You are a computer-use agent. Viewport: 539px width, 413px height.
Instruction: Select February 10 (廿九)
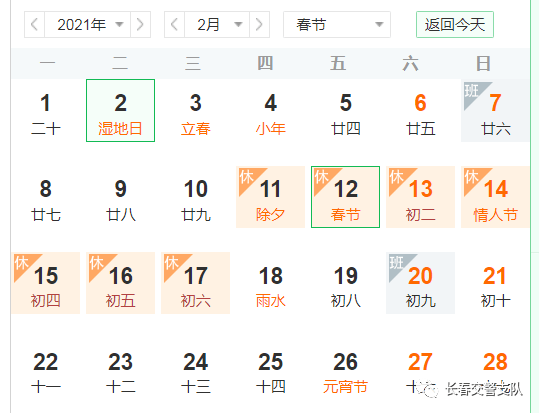(x=196, y=197)
